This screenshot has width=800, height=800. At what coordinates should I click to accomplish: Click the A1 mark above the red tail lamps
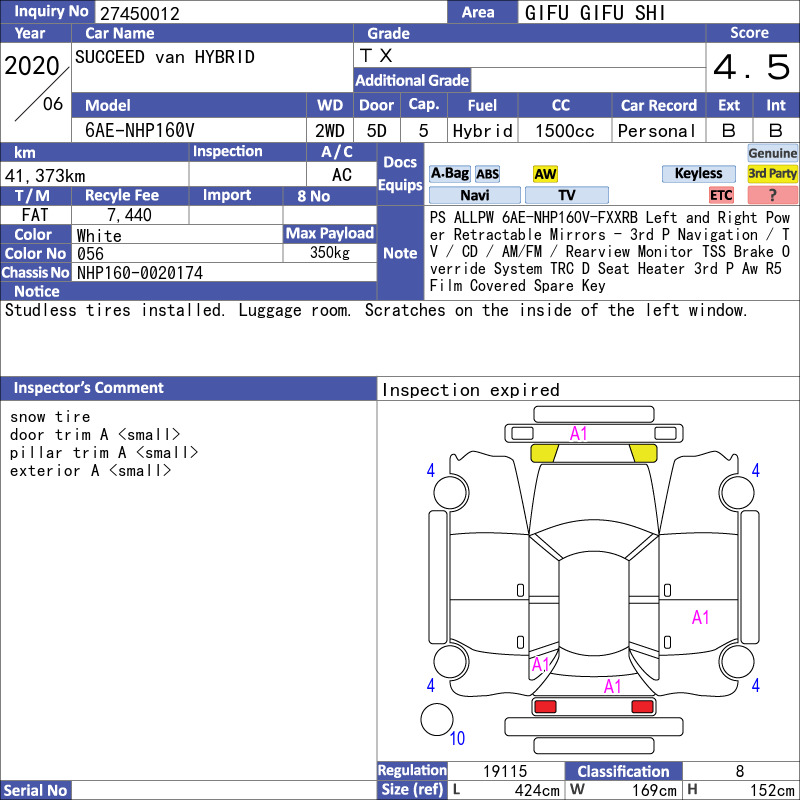(612, 686)
